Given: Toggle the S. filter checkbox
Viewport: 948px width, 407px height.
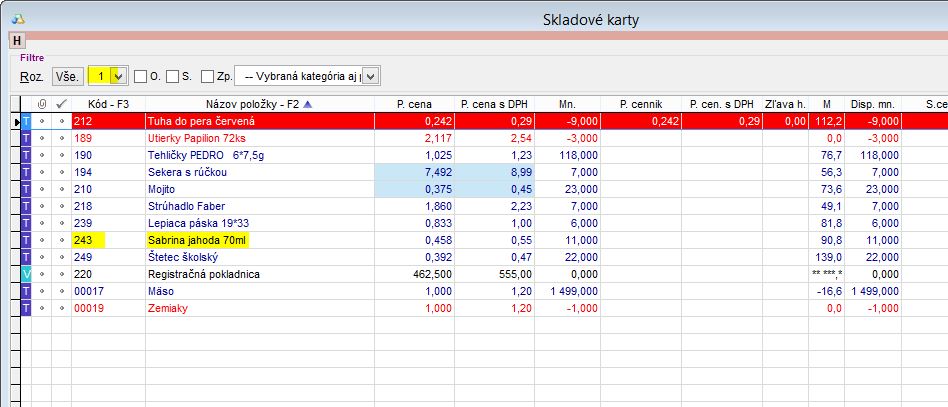Looking at the screenshot, I should (173, 76).
